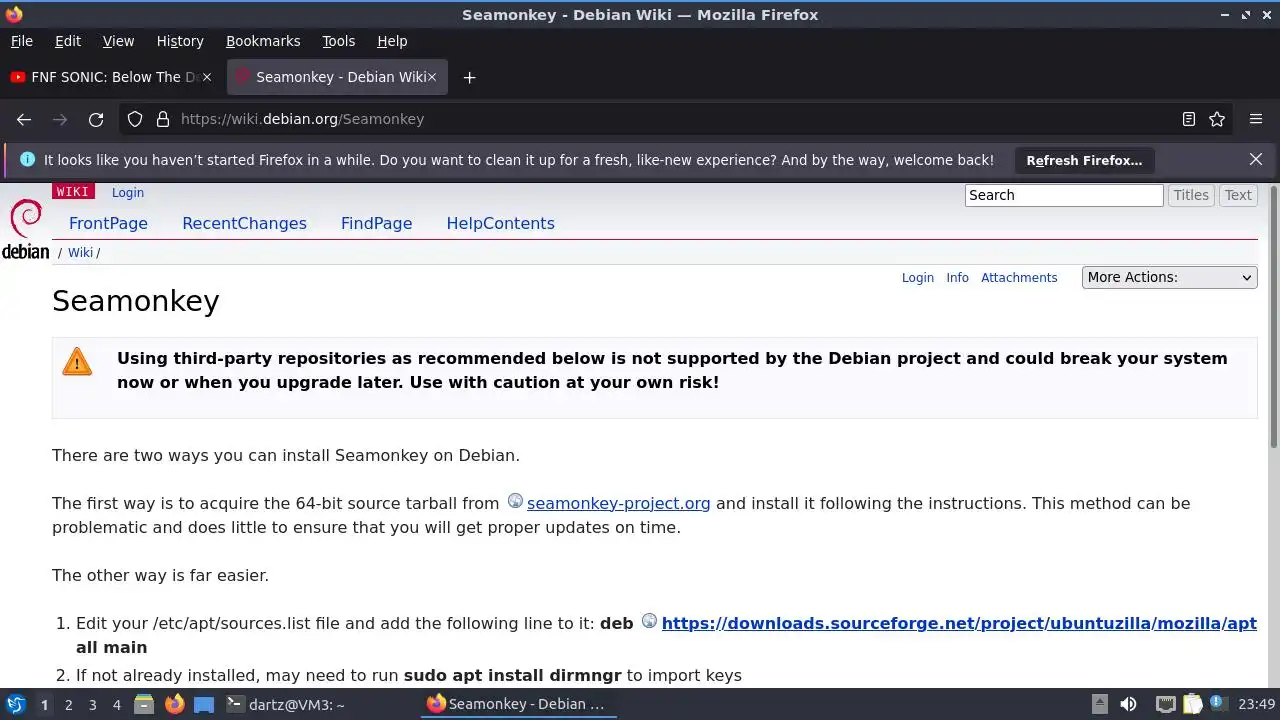Open the Attachments link

coord(1019,277)
